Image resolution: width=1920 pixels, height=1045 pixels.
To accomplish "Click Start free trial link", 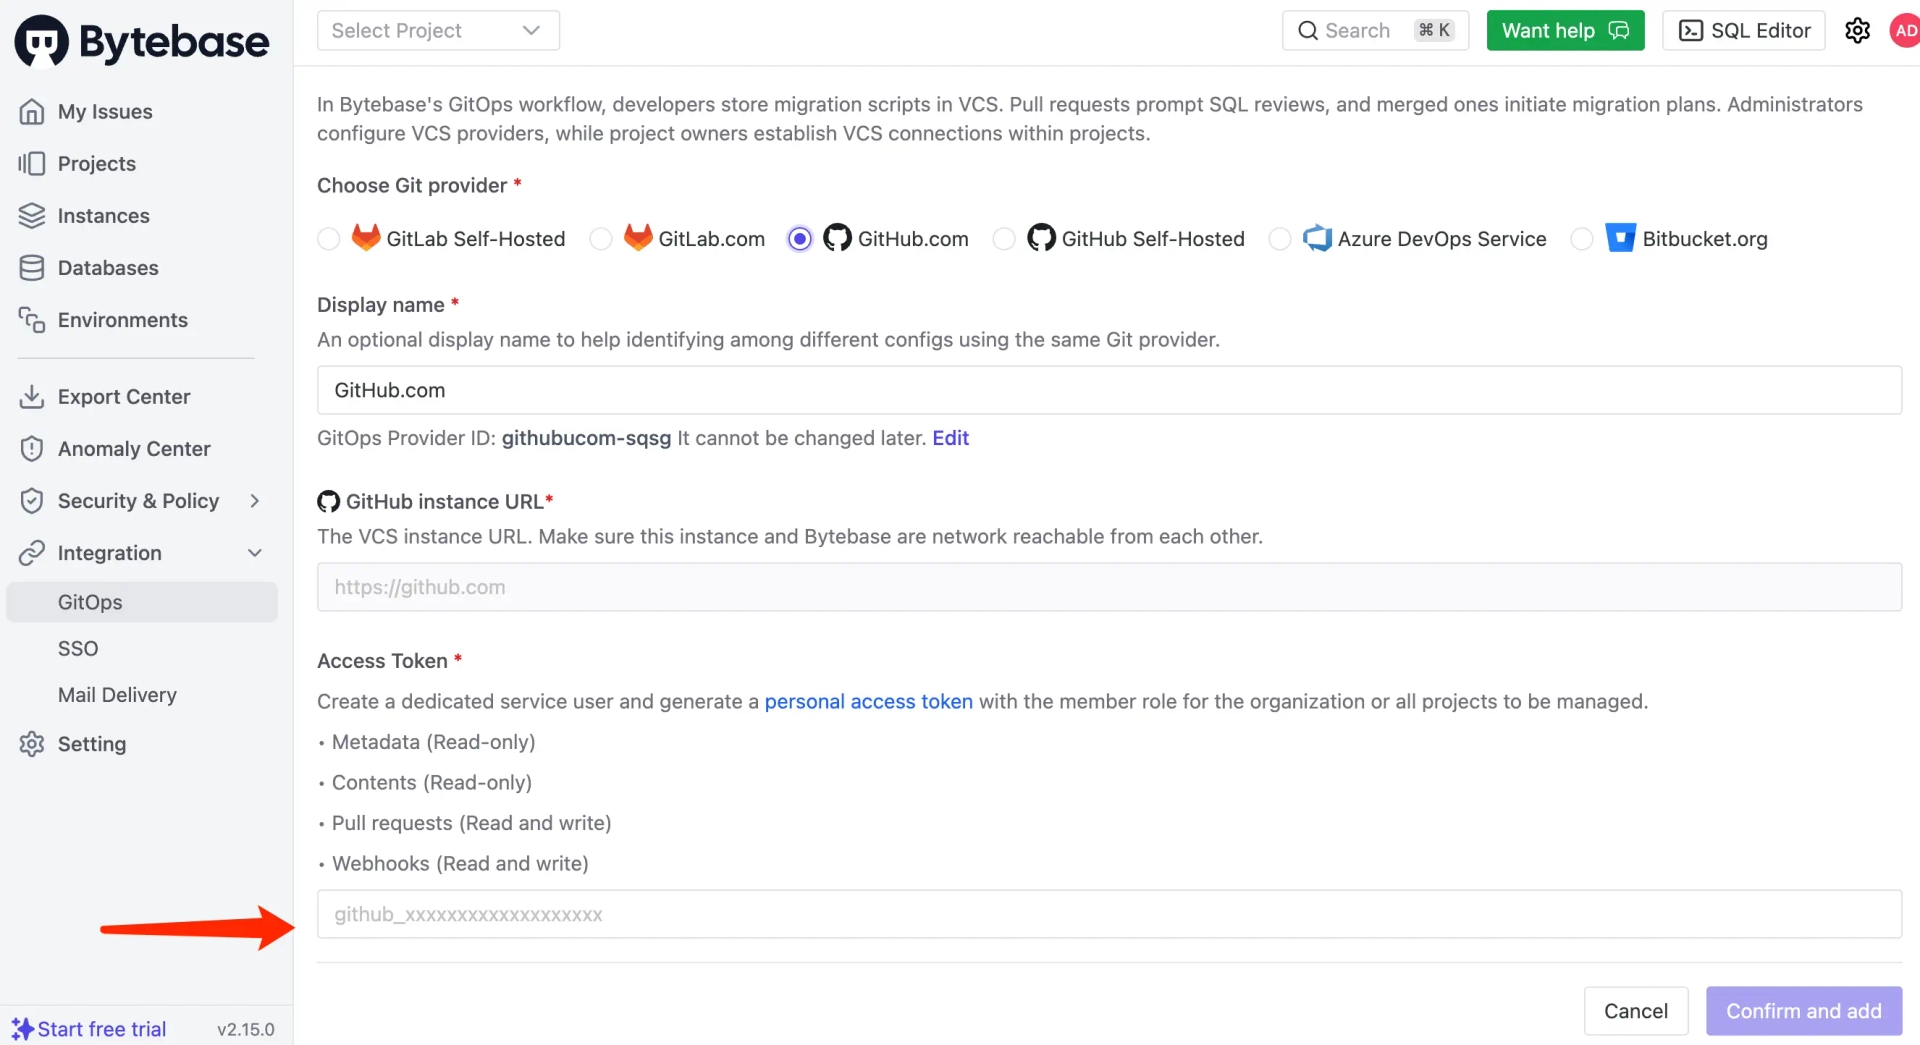I will pyautogui.click(x=102, y=1029).
